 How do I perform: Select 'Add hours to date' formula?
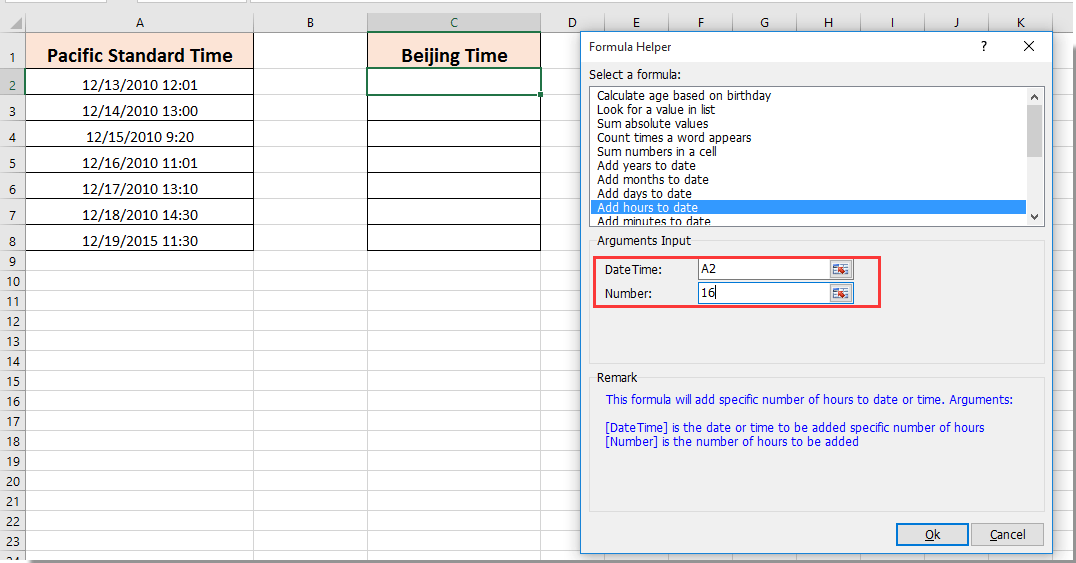click(647, 207)
